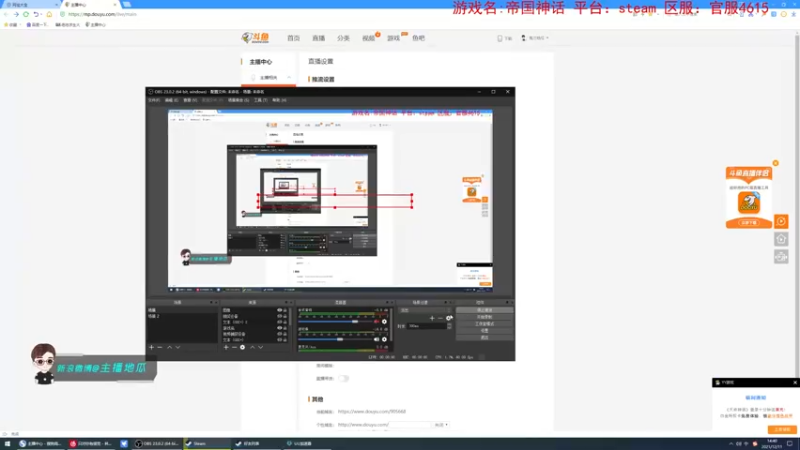The image size is (800, 450).
Task: Open 工具(T) menu in OBS
Action: (261, 101)
